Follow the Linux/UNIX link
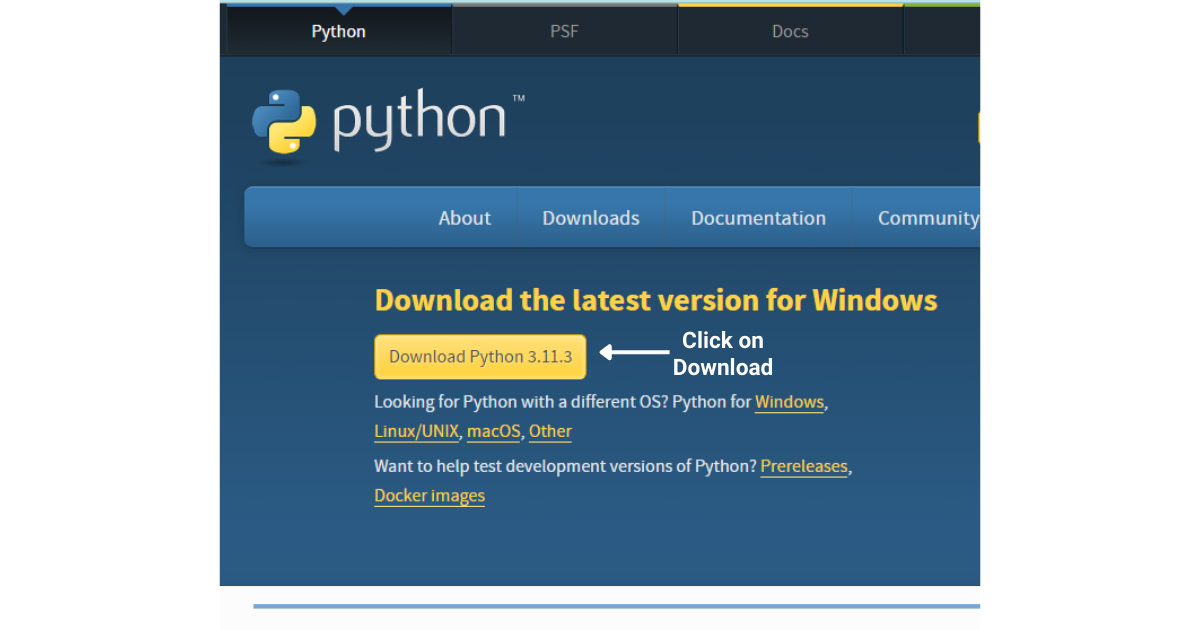The height and width of the screenshot is (630, 1200). click(x=417, y=432)
